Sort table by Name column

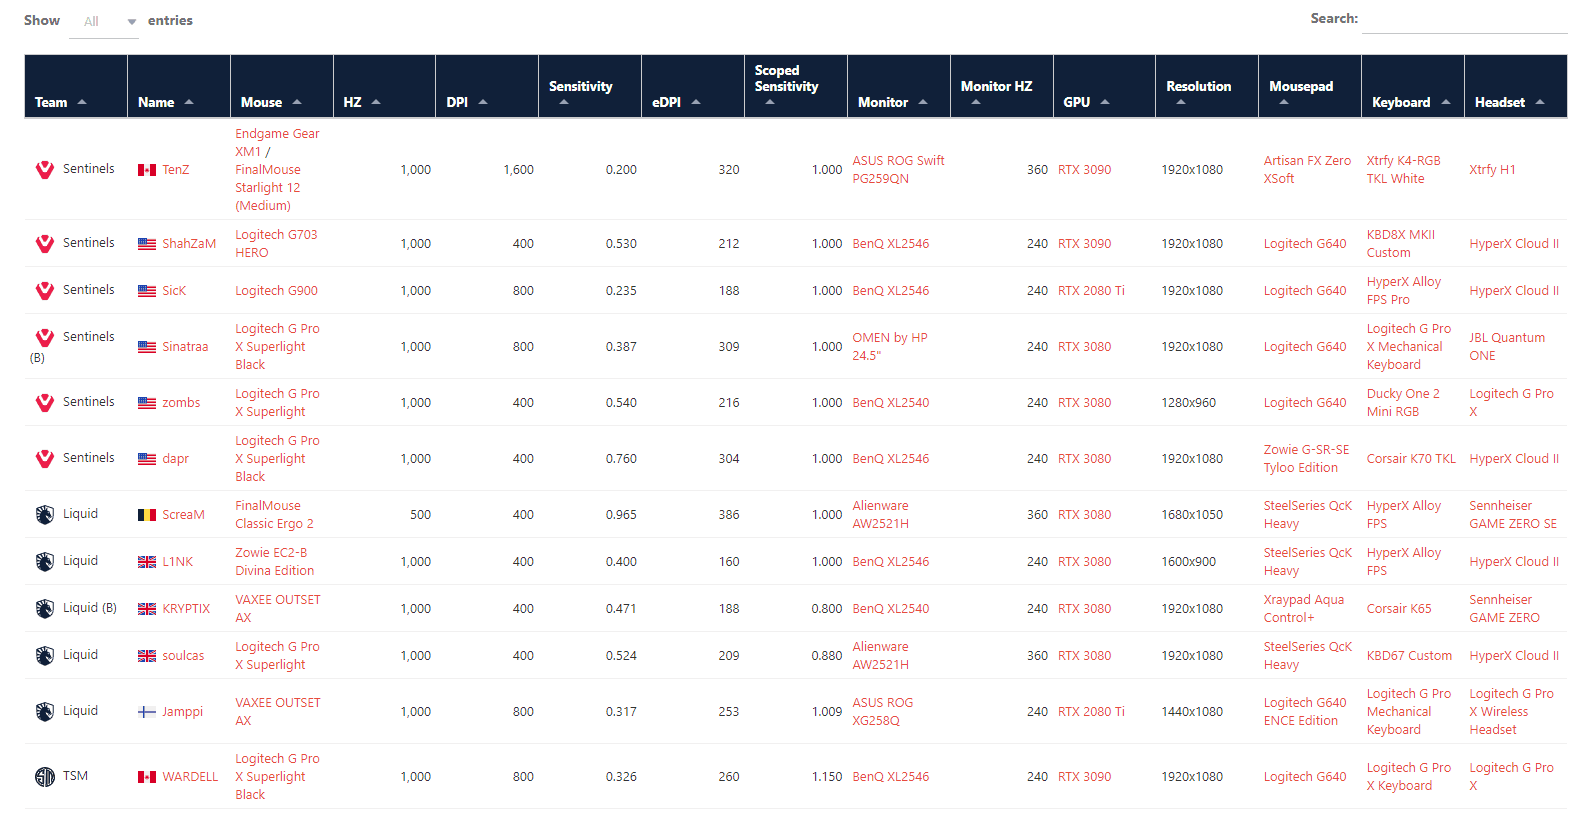(x=179, y=86)
